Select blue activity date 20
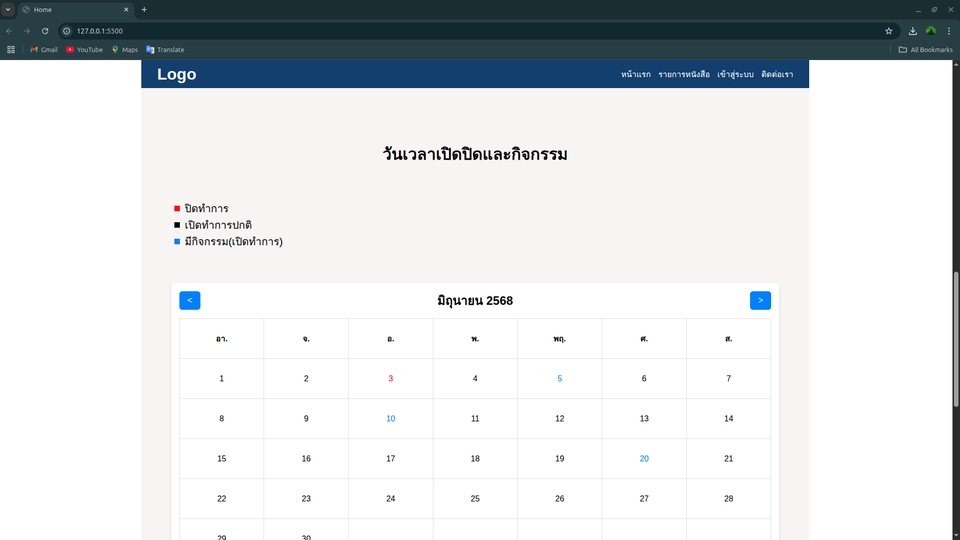The height and width of the screenshot is (540, 960). click(644, 459)
